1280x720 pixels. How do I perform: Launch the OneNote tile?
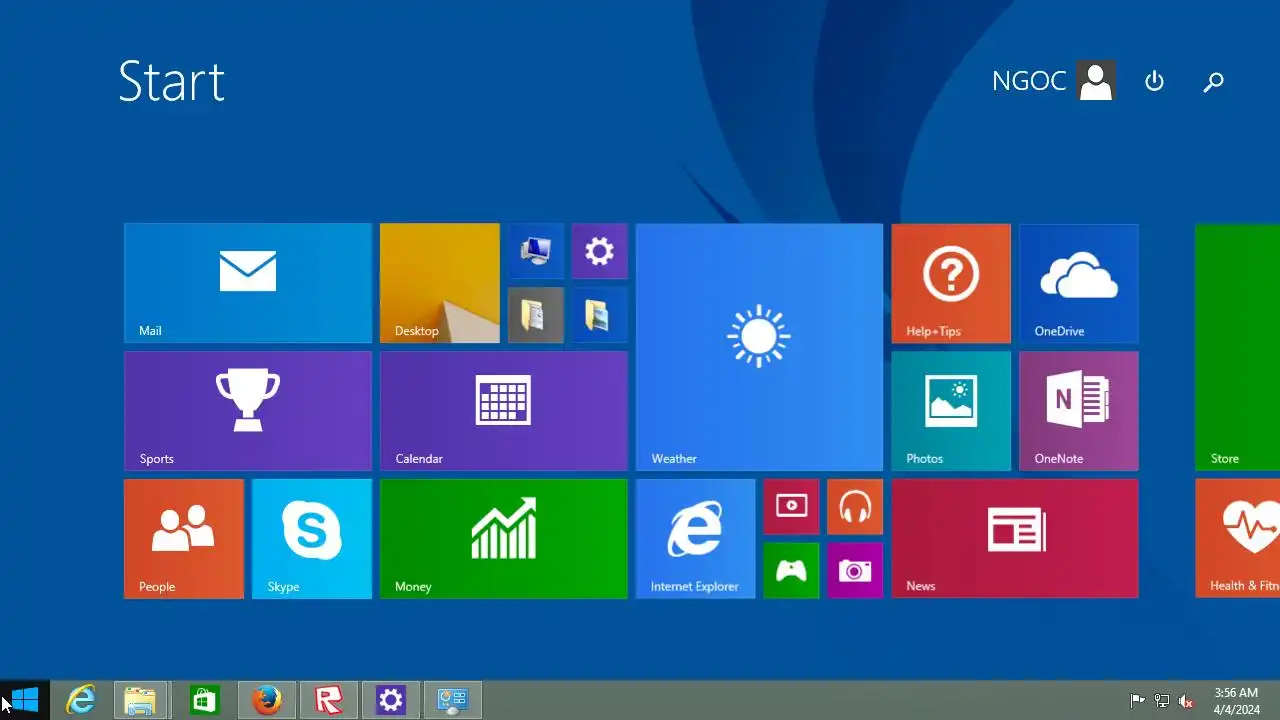coord(1079,411)
